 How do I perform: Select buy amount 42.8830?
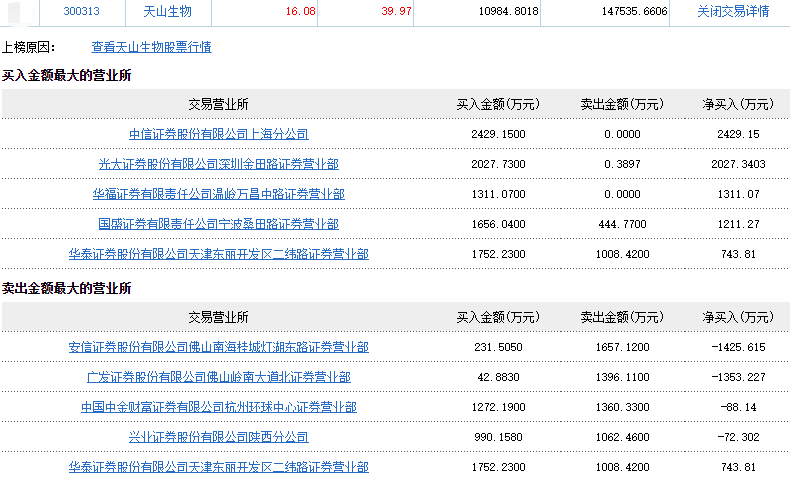pyautogui.click(x=498, y=377)
